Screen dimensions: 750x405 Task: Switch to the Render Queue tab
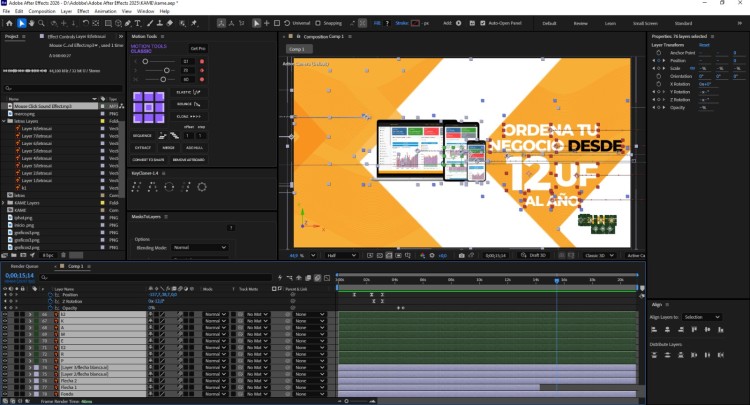[x=24, y=266]
